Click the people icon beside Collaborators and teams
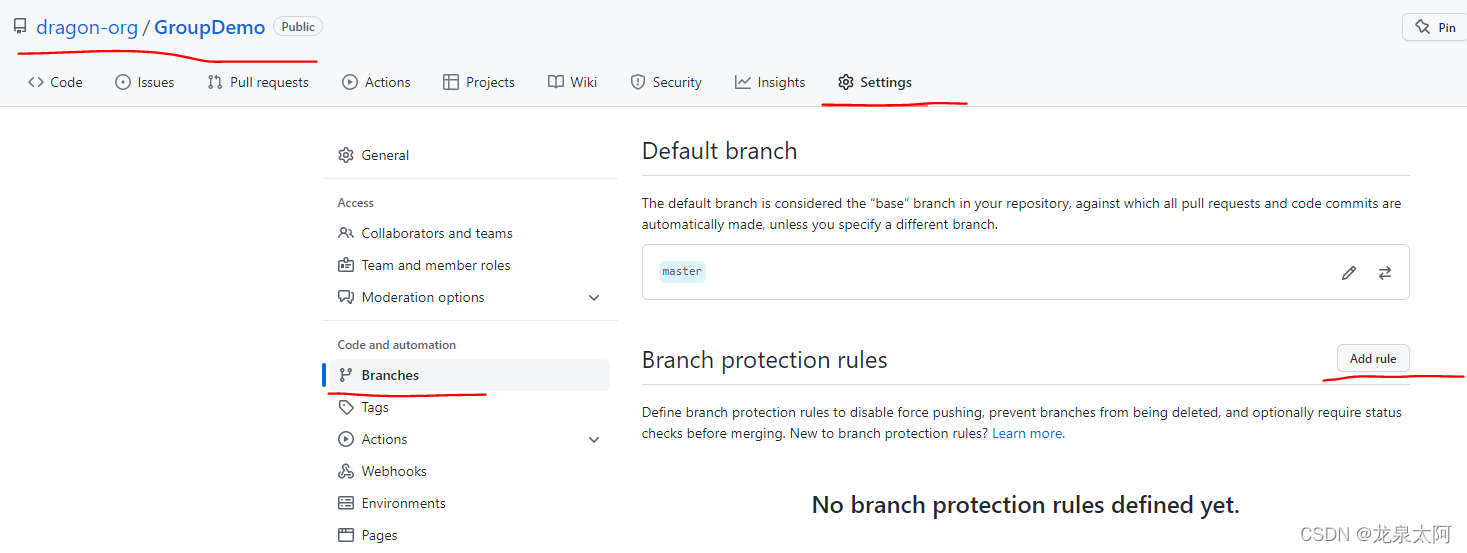 click(346, 233)
